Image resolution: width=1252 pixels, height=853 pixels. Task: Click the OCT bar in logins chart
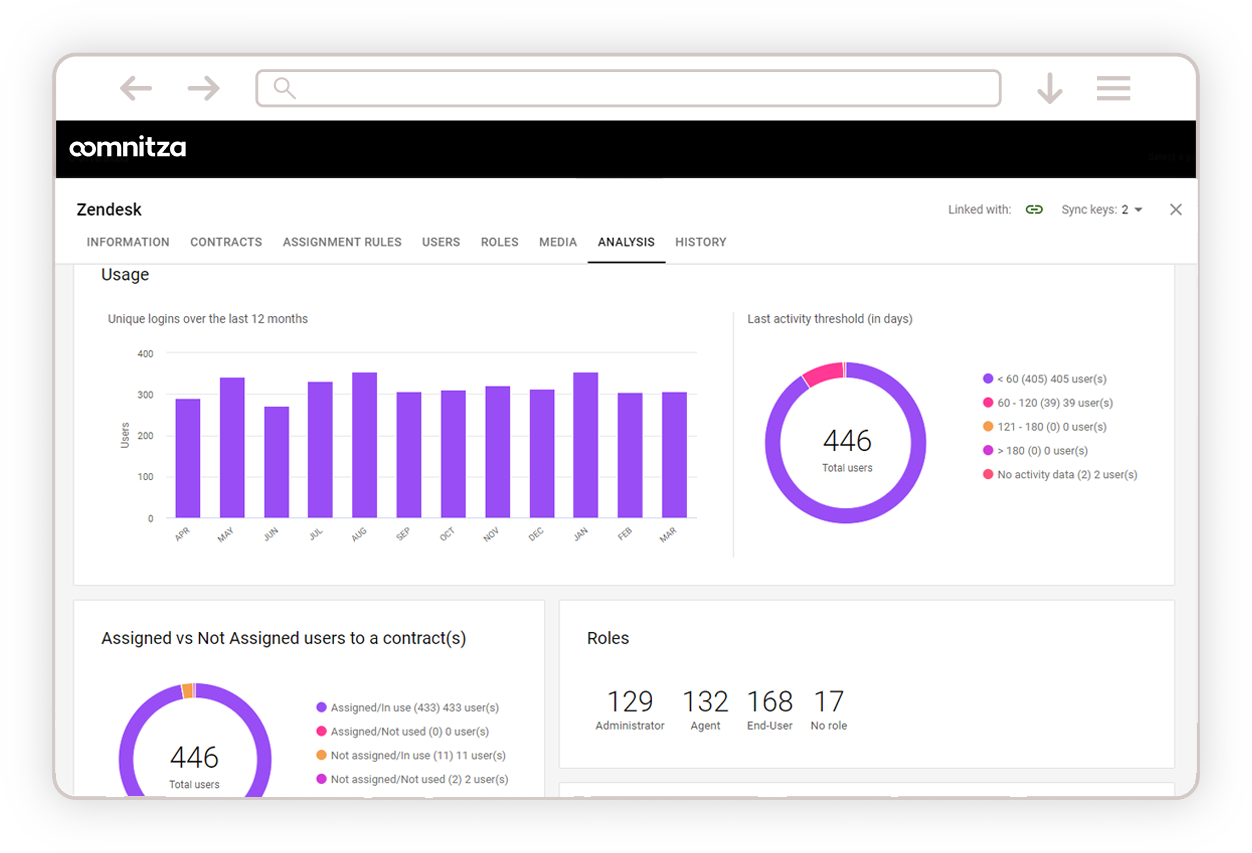pyautogui.click(x=453, y=454)
